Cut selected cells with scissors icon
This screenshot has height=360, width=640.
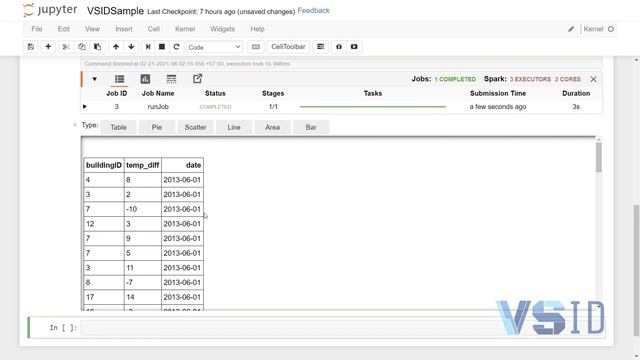(x=66, y=47)
